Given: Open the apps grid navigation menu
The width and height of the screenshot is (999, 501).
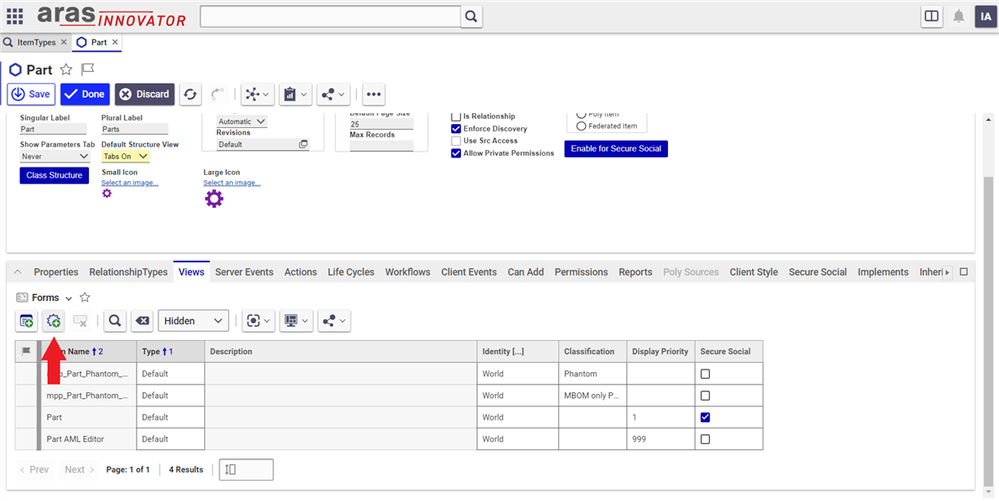Looking at the screenshot, I should [15, 16].
